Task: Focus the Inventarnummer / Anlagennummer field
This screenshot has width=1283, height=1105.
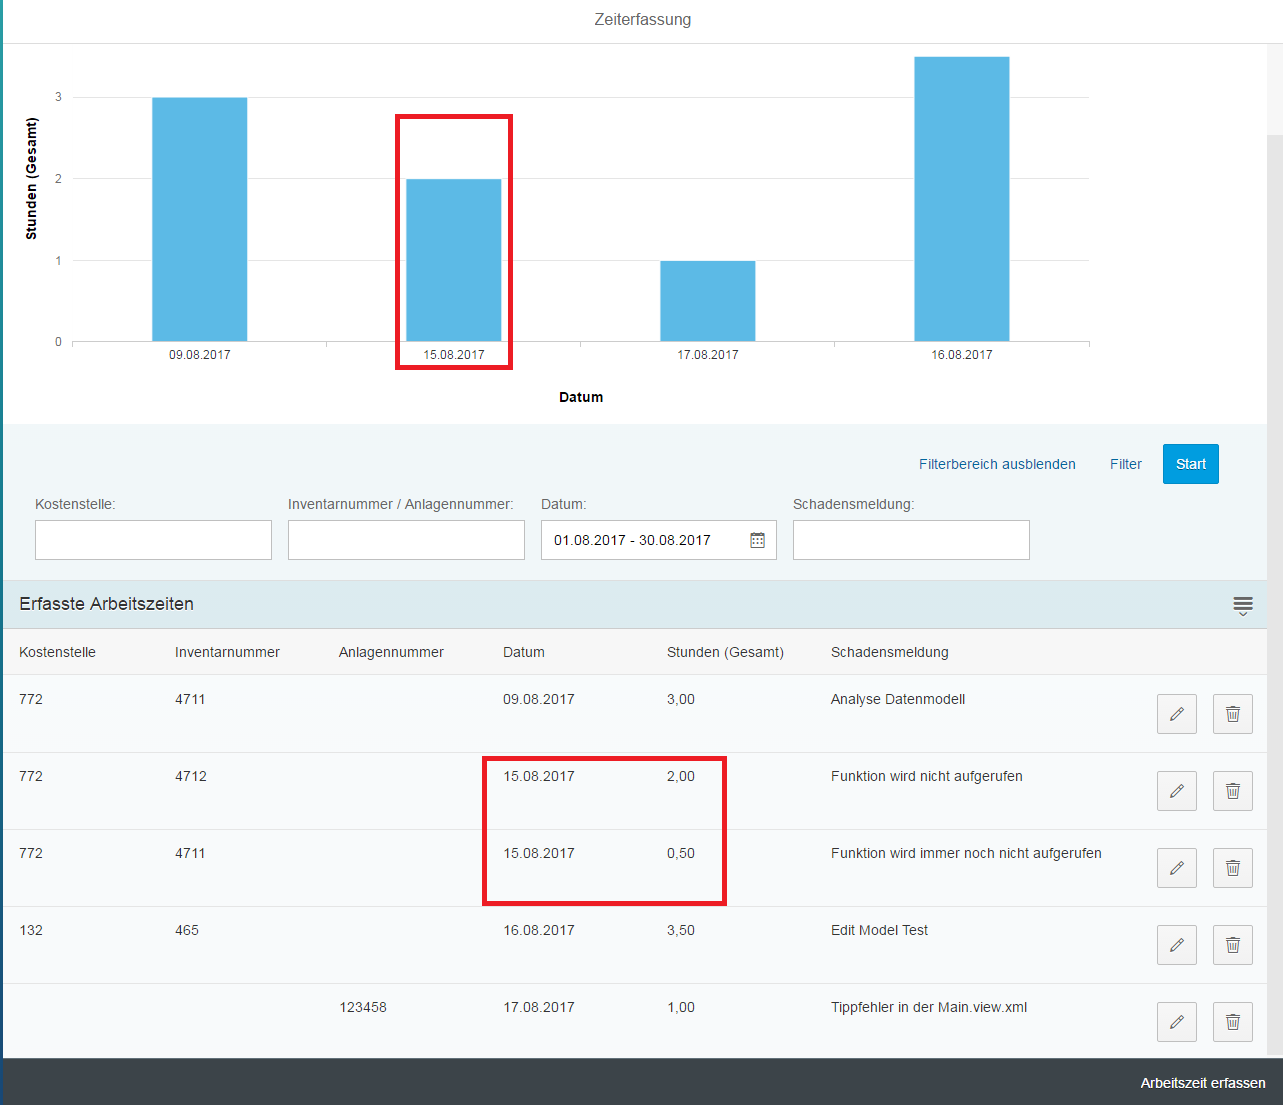Action: coord(406,540)
